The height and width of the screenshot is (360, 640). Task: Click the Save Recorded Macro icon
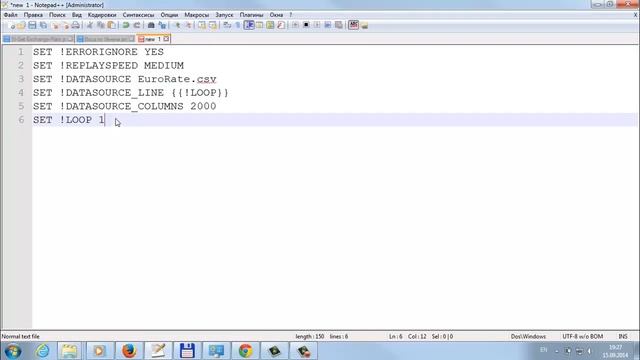pyautogui.click(x=338, y=25)
